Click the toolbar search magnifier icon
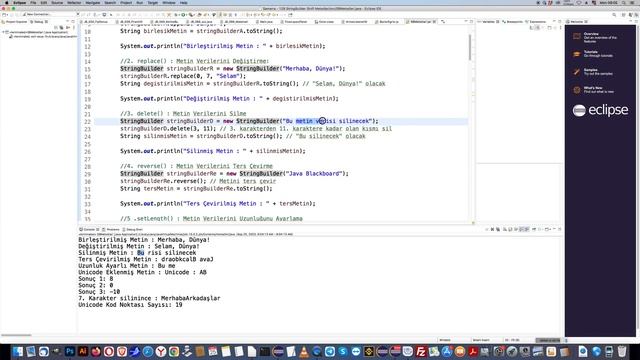 coord(614,15)
